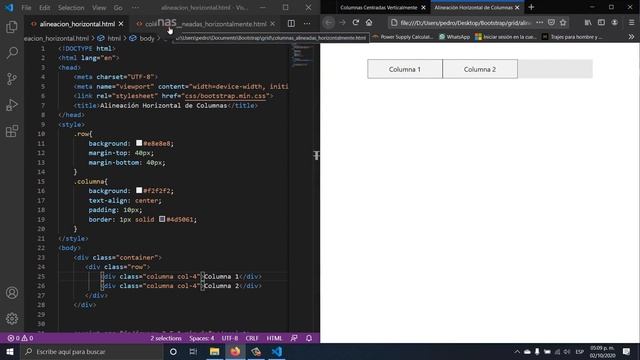This screenshot has height=360, width=640.
Task: Click the 2 selections status item
Action: coord(166,338)
